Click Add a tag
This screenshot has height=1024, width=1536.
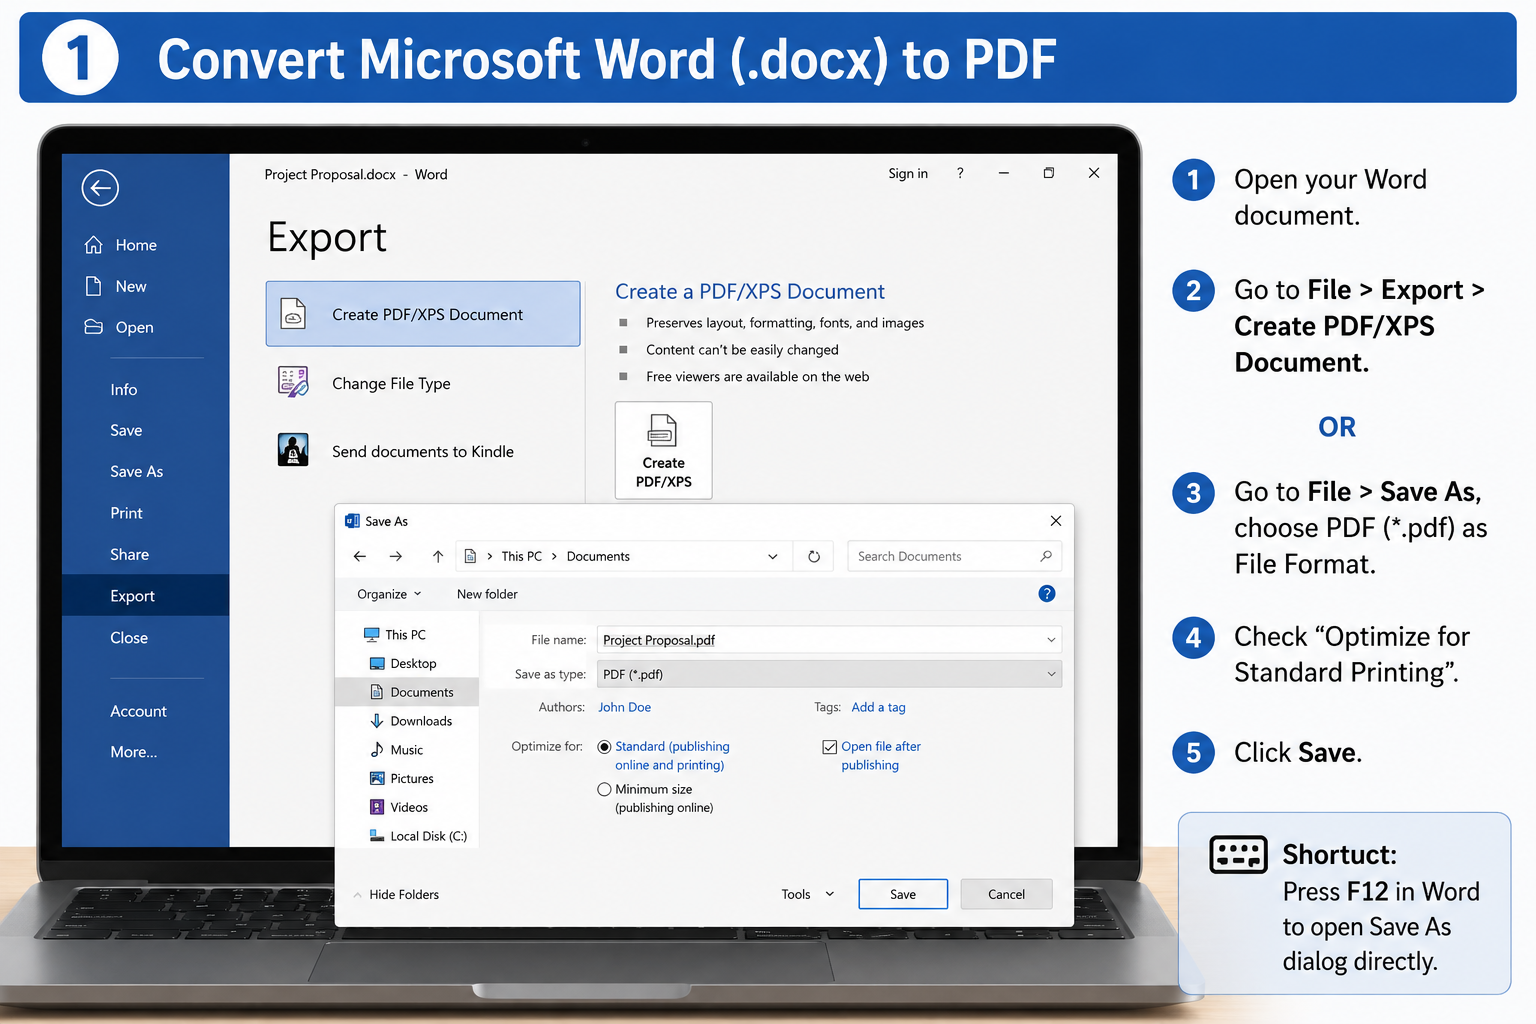(x=878, y=707)
